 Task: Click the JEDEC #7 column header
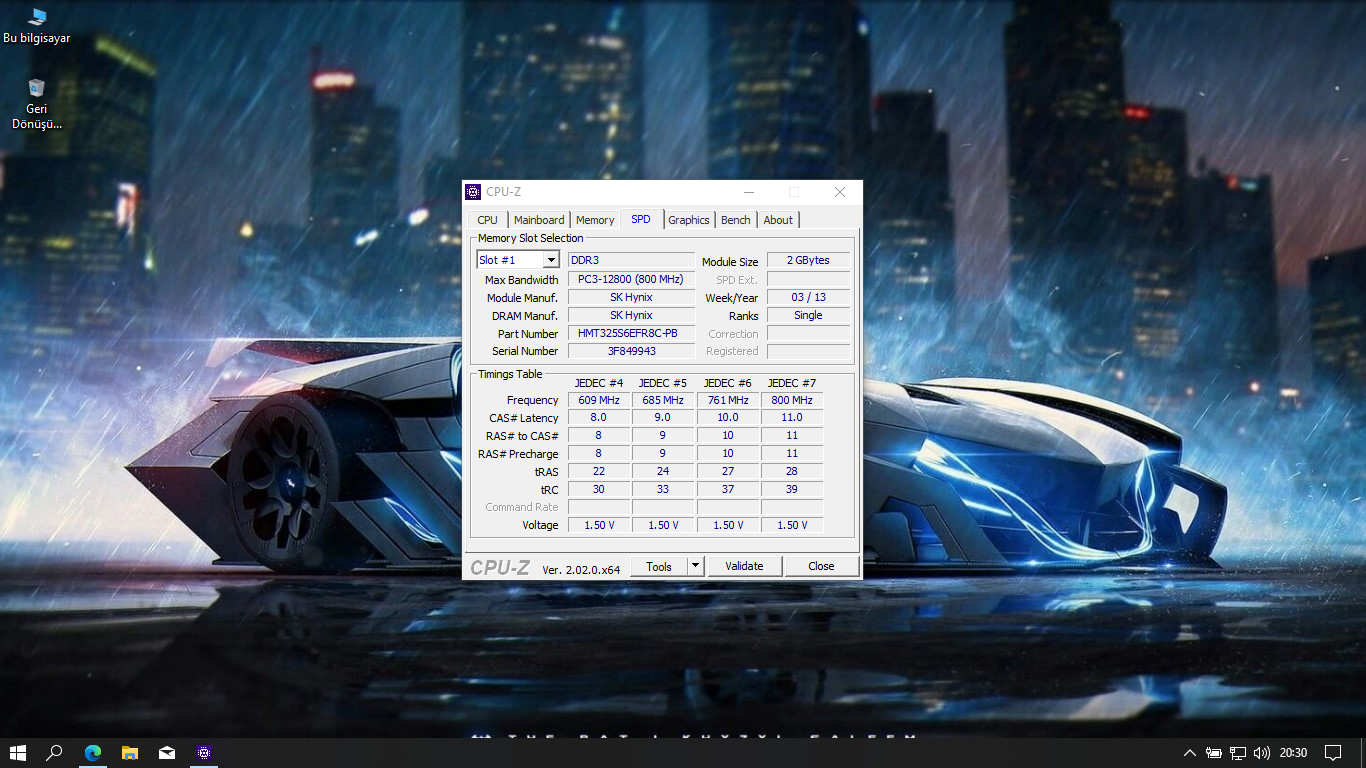792,383
